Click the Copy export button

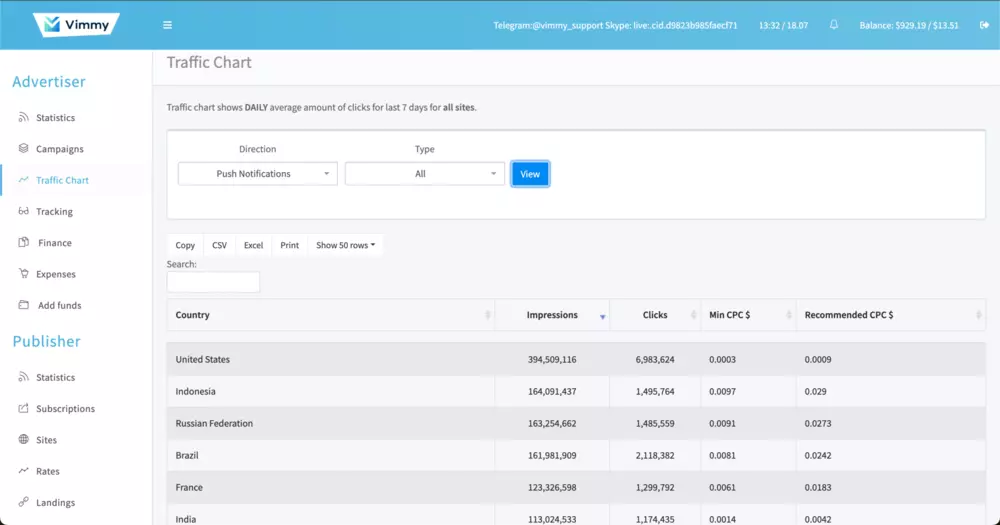click(185, 245)
